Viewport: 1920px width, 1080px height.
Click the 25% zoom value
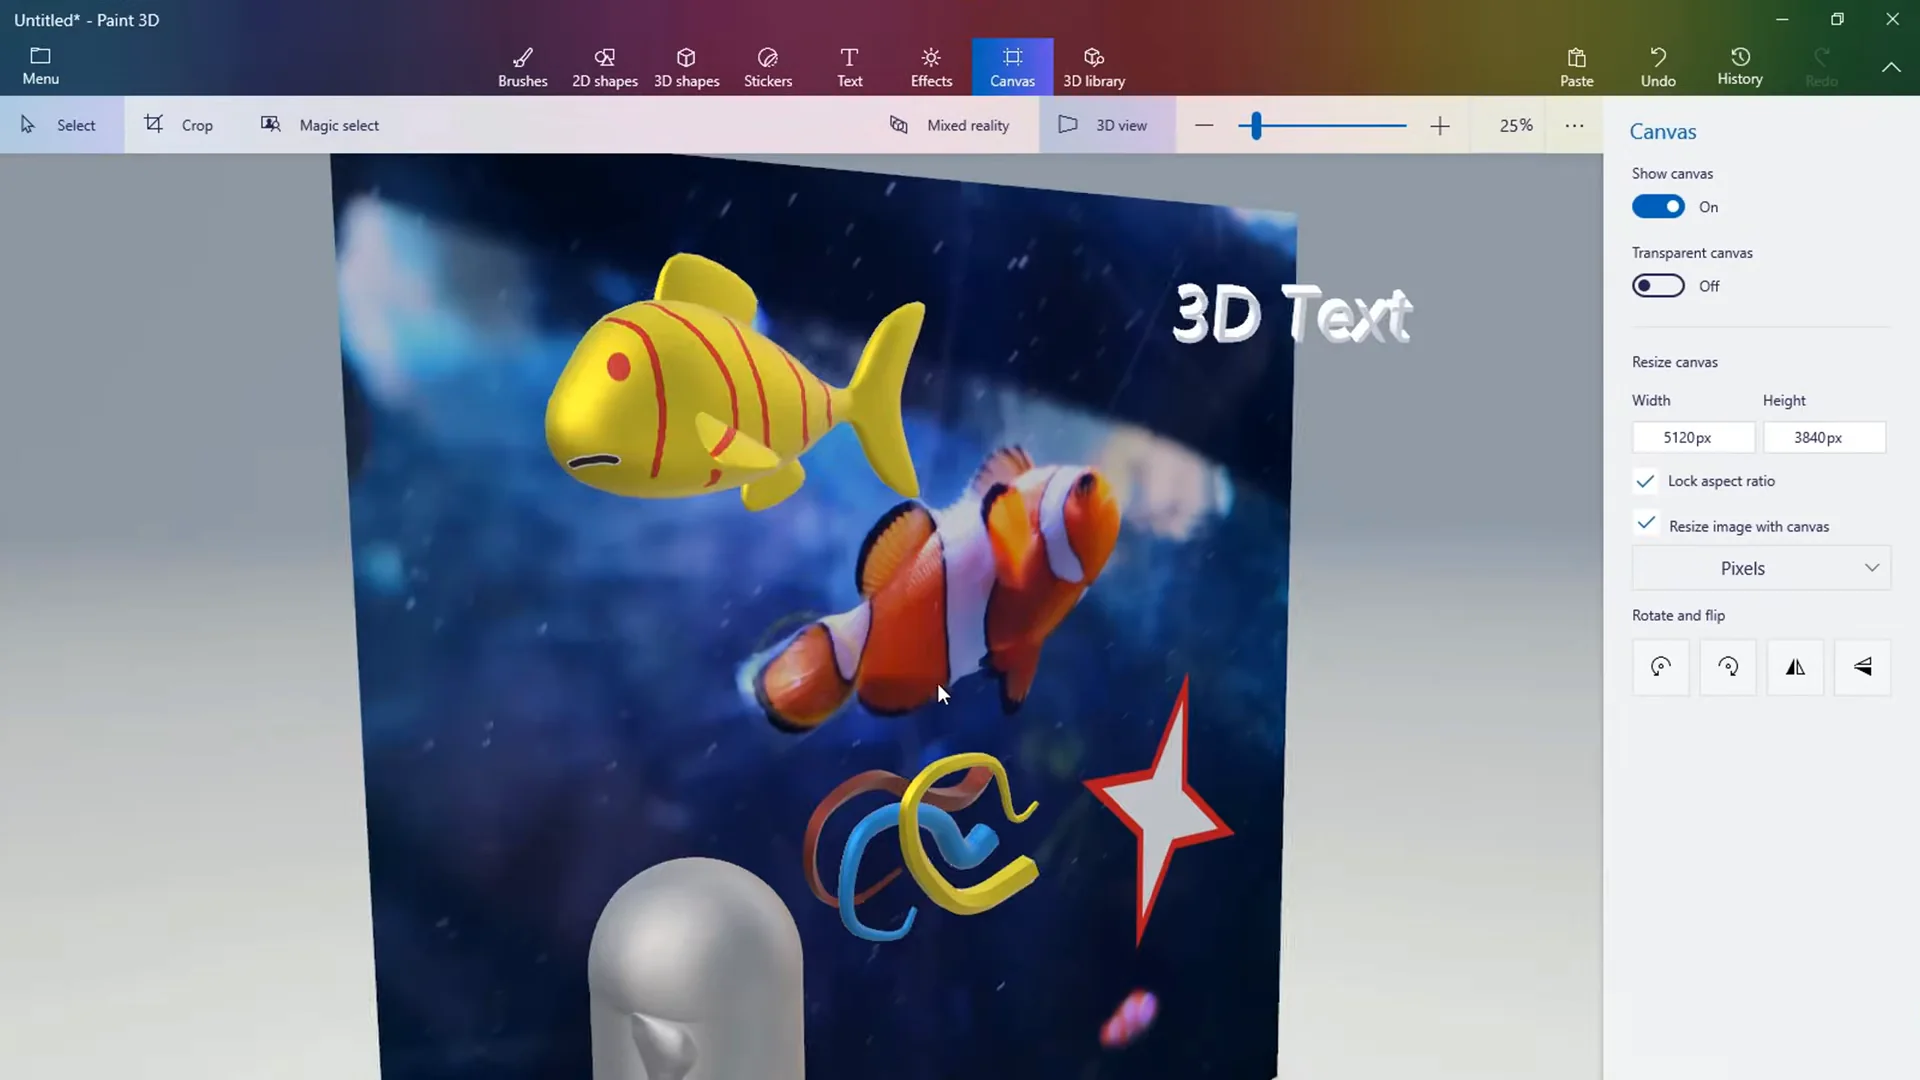click(1516, 125)
